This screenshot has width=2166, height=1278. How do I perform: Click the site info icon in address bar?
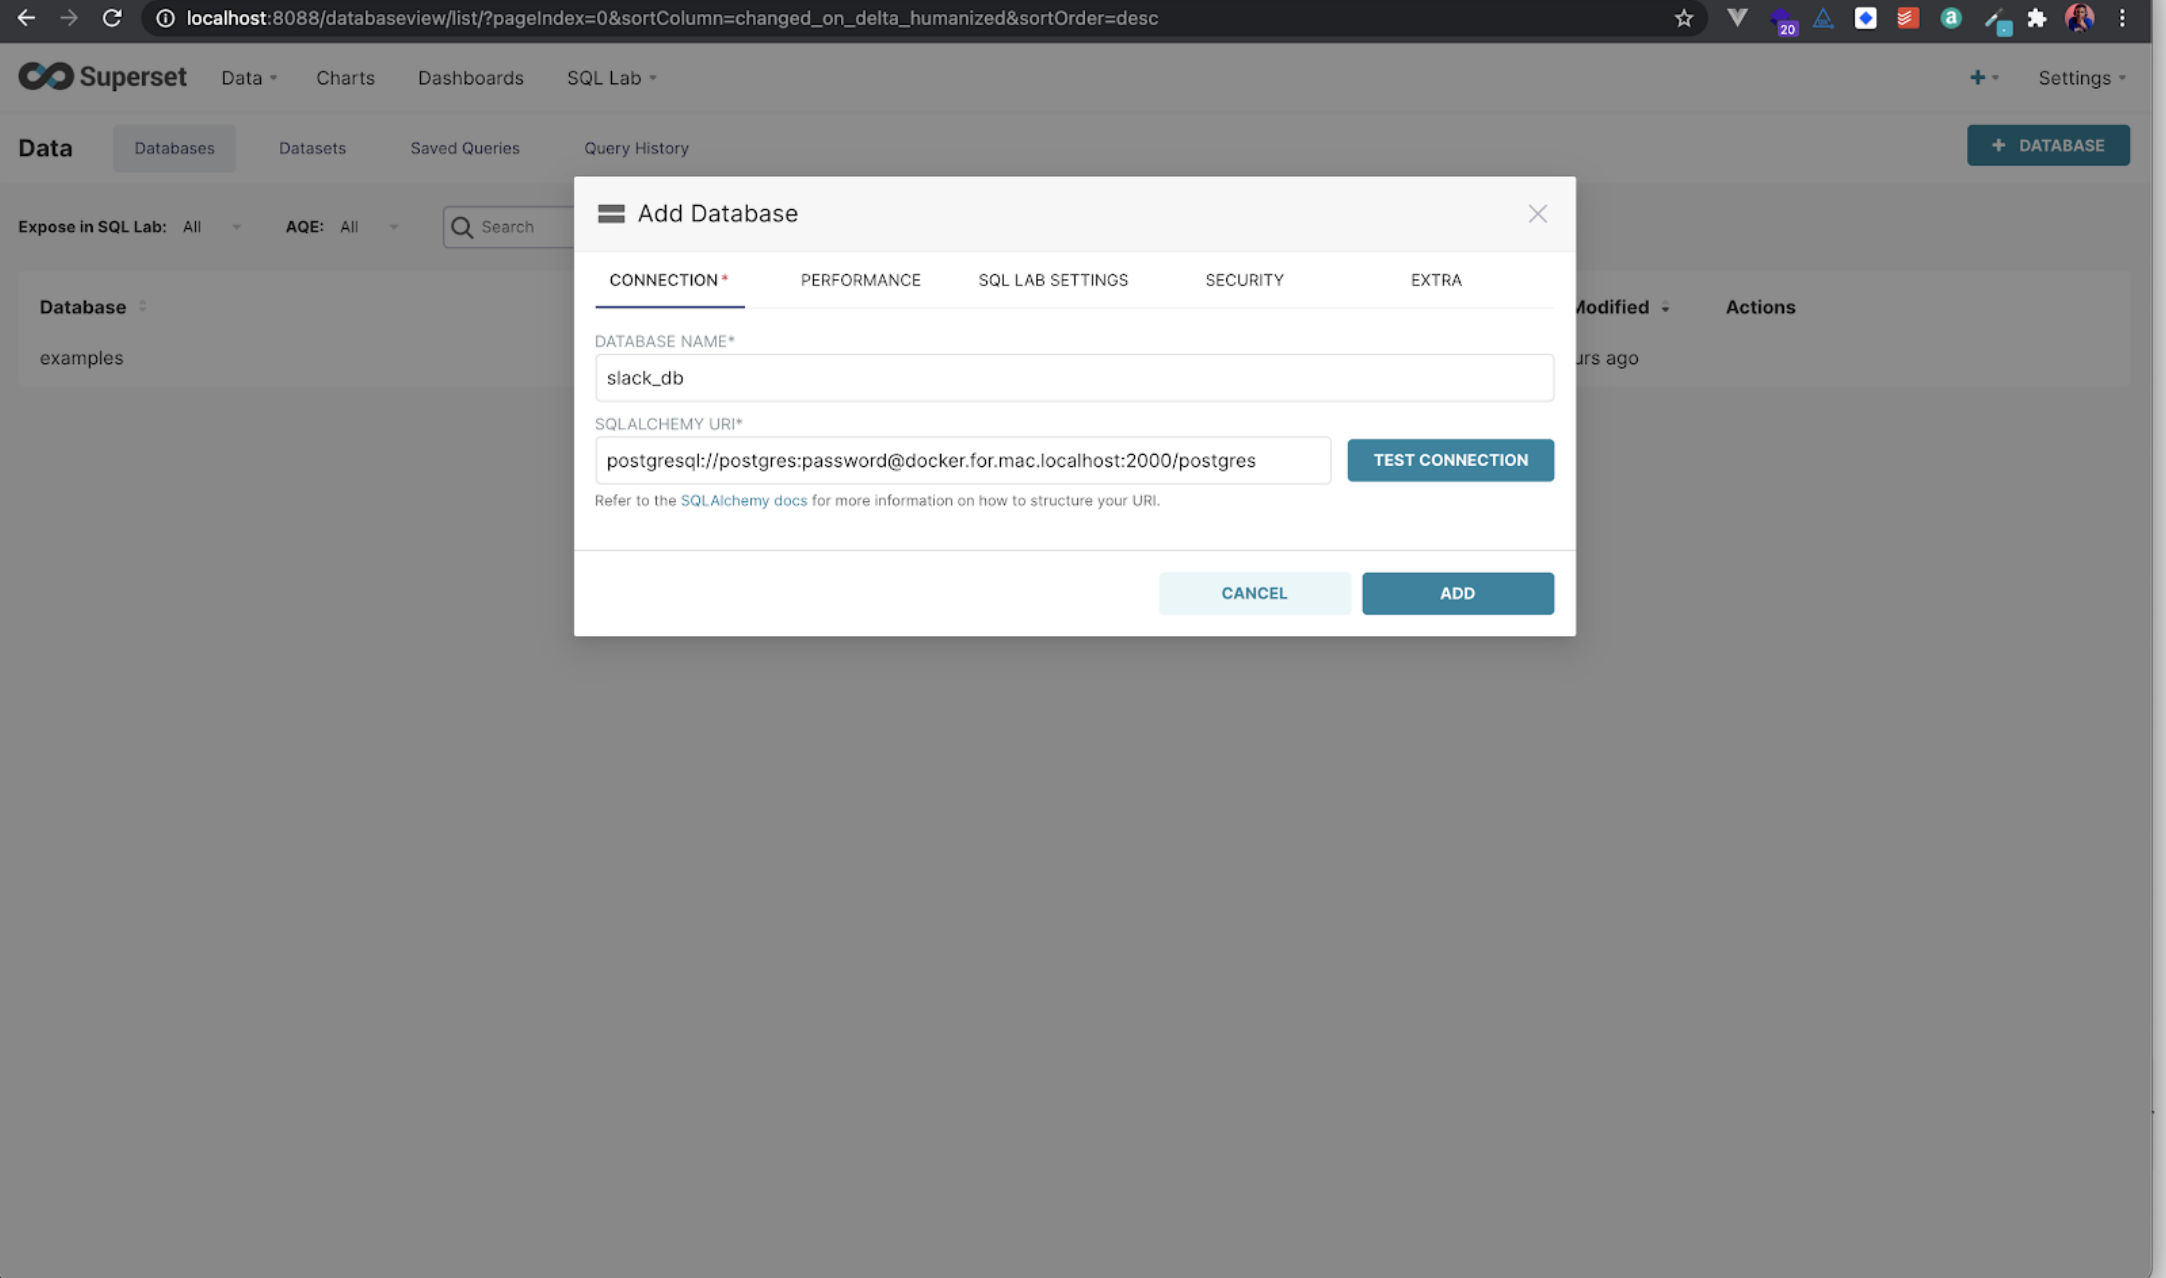pos(165,18)
